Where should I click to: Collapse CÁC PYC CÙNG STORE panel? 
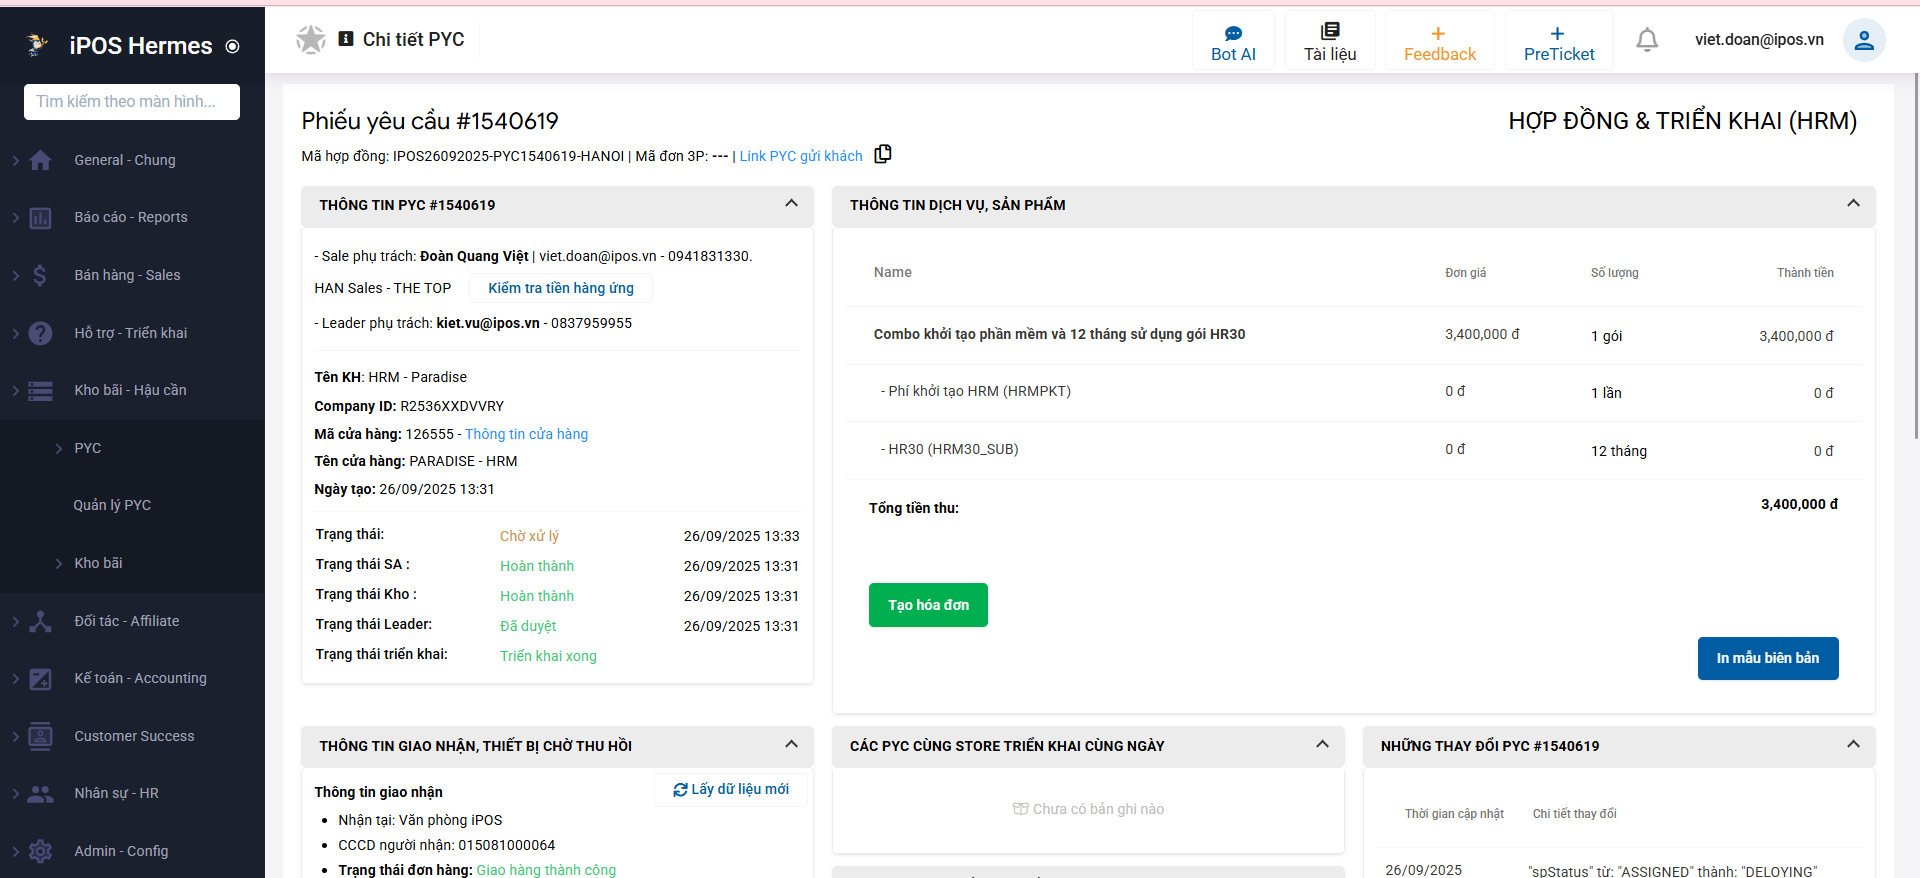tap(1322, 745)
